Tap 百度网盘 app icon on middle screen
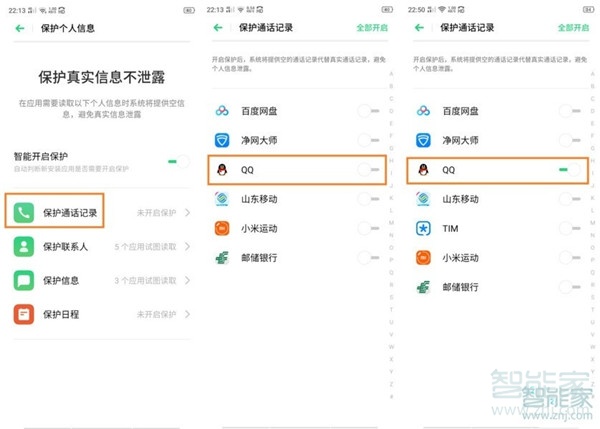 coord(222,111)
